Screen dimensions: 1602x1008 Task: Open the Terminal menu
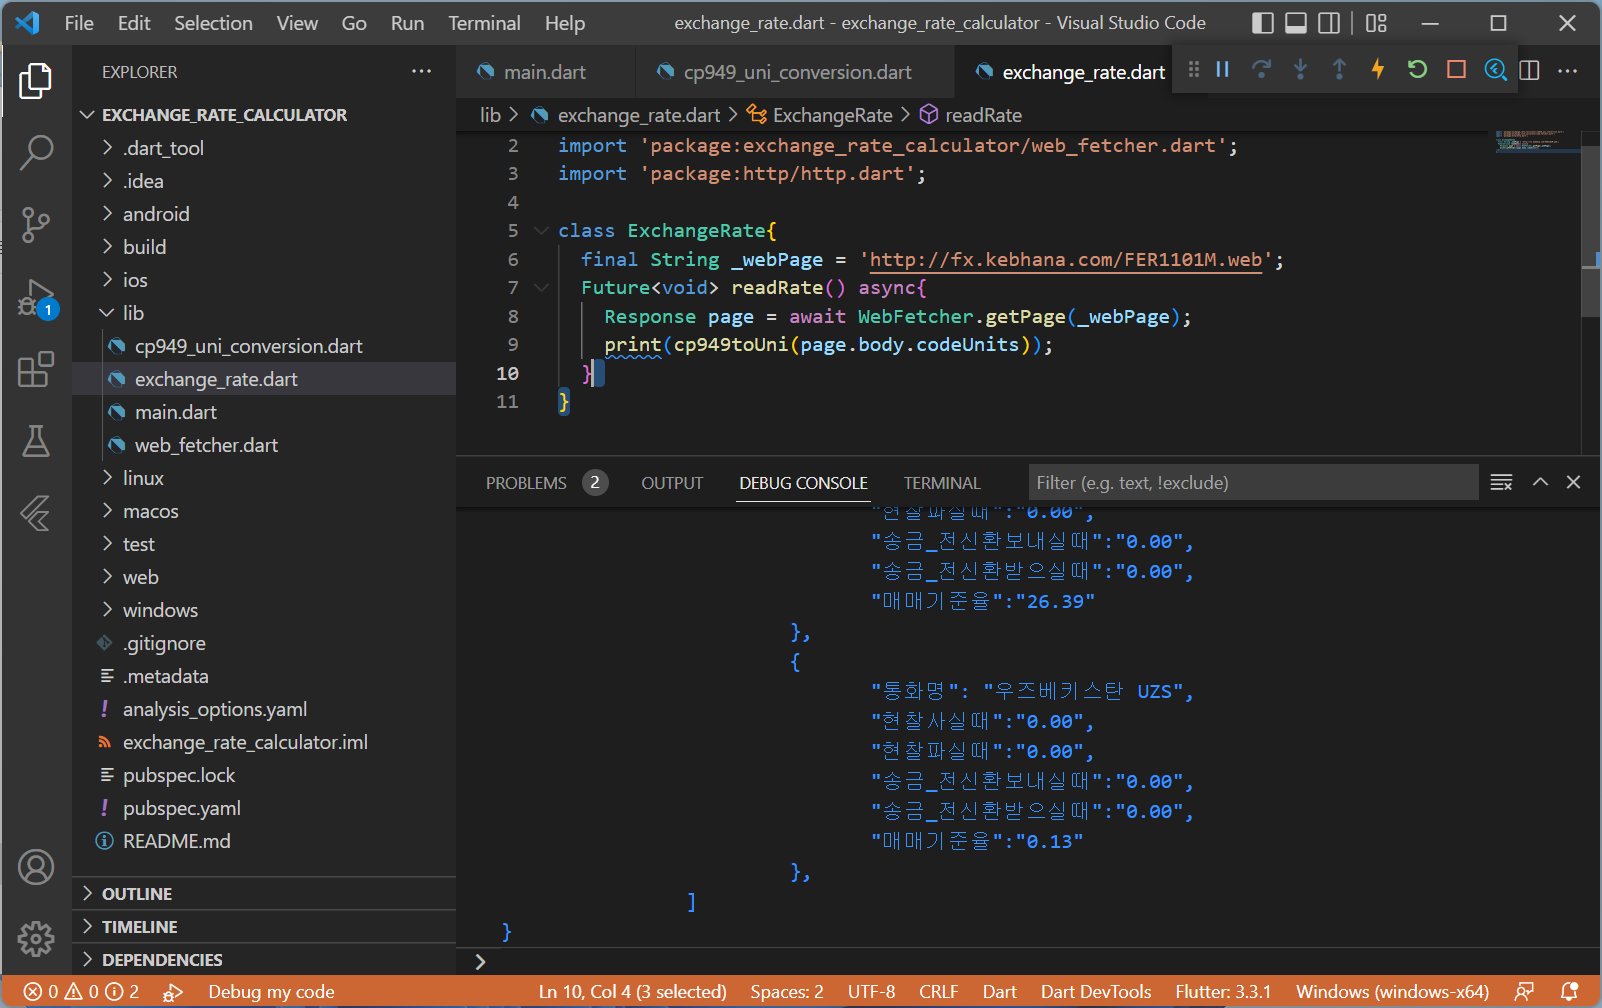pos(484,23)
